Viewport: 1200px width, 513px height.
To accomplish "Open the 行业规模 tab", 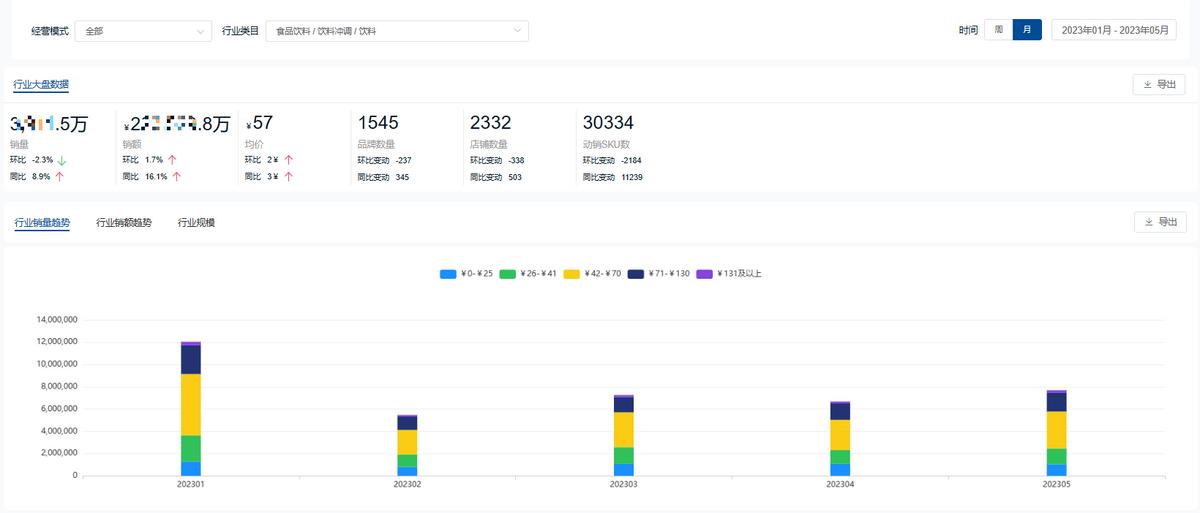I will click(x=196, y=223).
